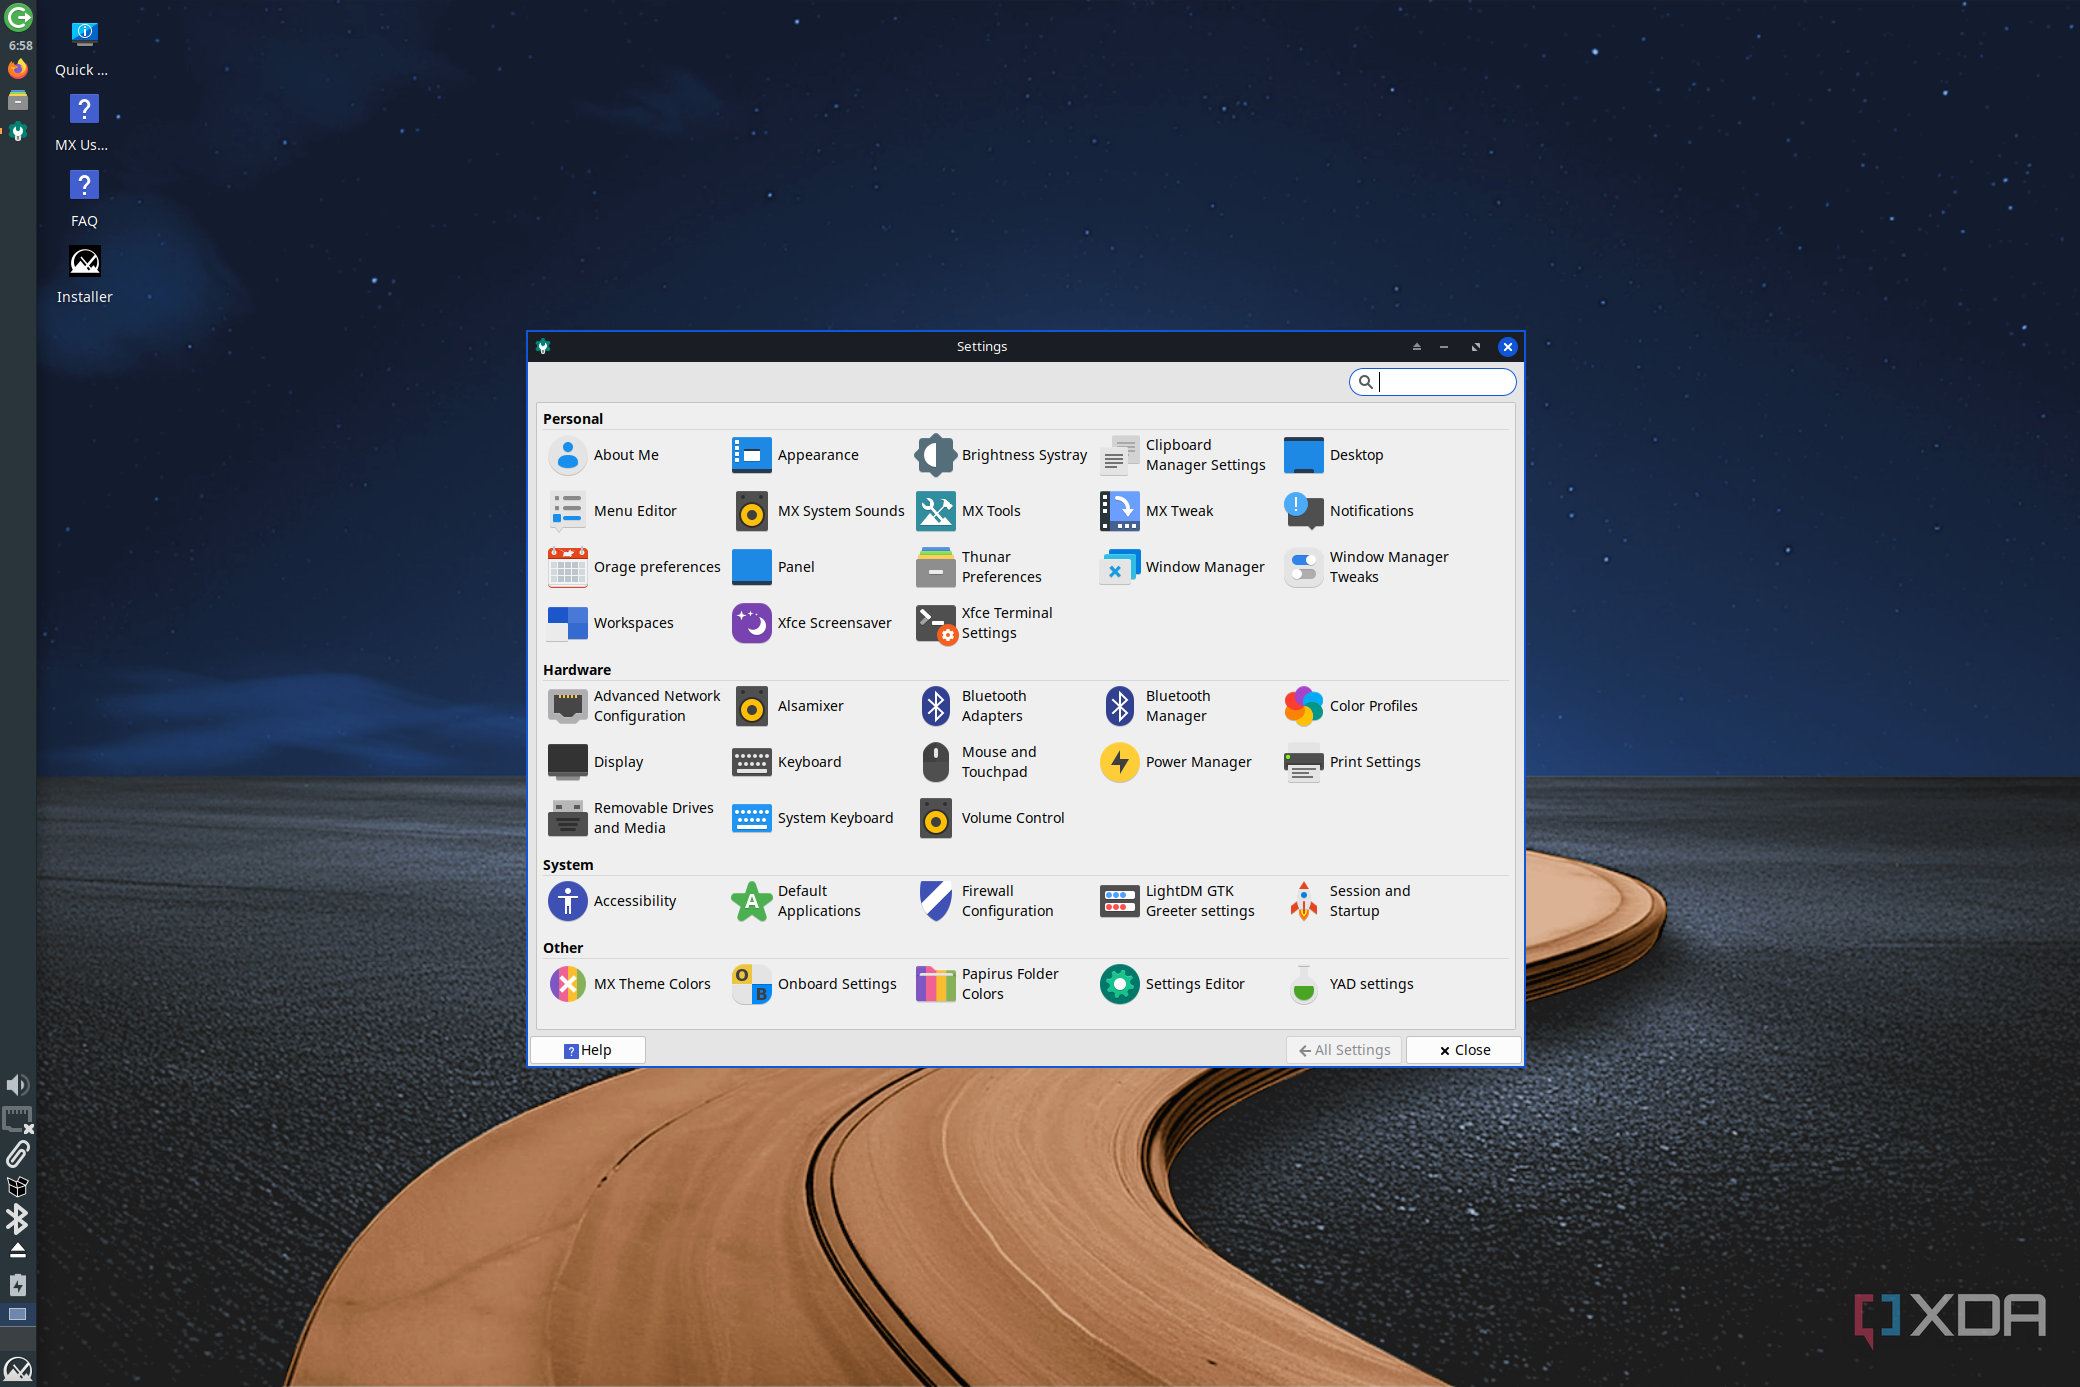
Task: Open Papirus Folder Colors
Action: pos(988,984)
